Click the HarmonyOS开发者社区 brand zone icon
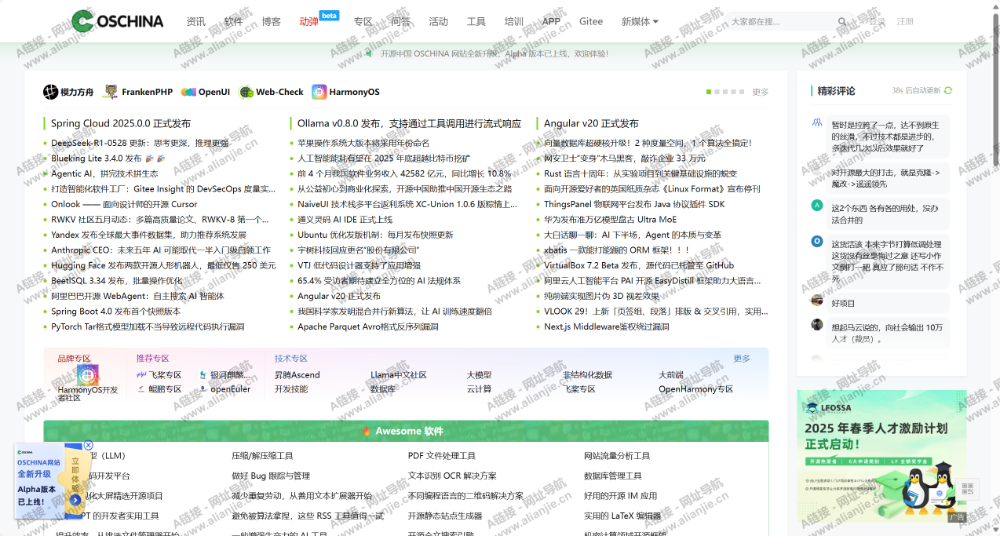The height and width of the screenshot is (536, 1000). click(x=87, y=375)
